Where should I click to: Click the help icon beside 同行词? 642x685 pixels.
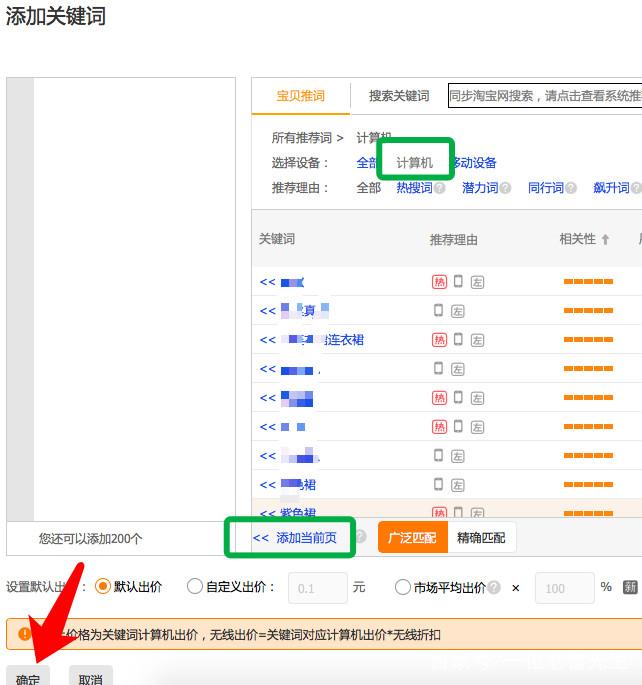click(x=571, y=188)
